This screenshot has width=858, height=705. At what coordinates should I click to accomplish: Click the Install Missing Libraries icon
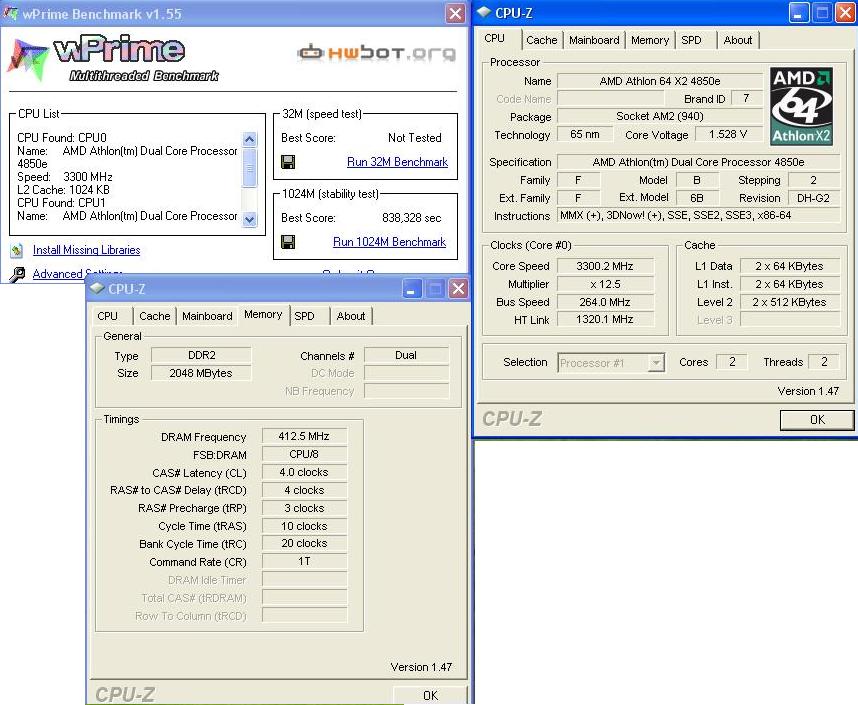(x=17, y=250)
